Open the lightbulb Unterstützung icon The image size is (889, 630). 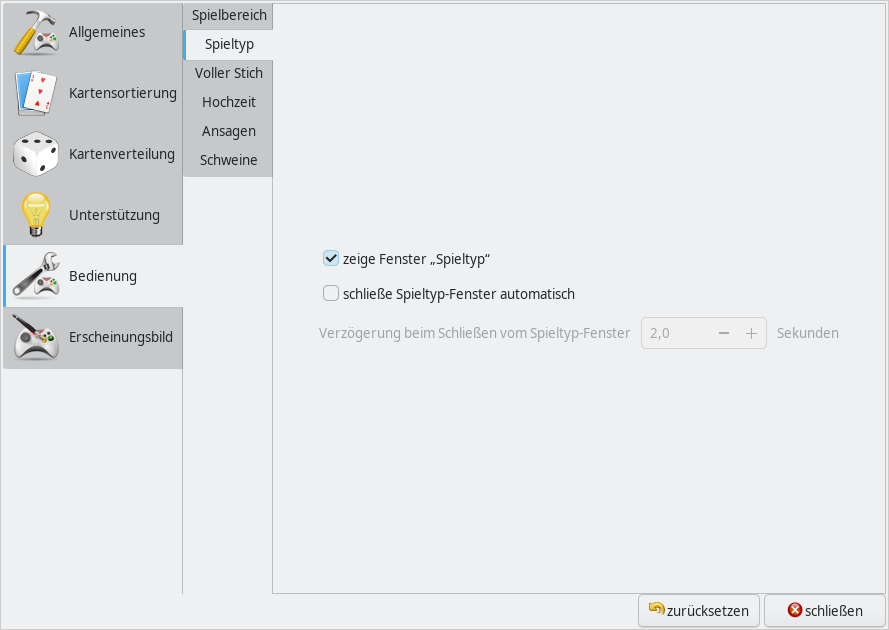click(36, 215)
